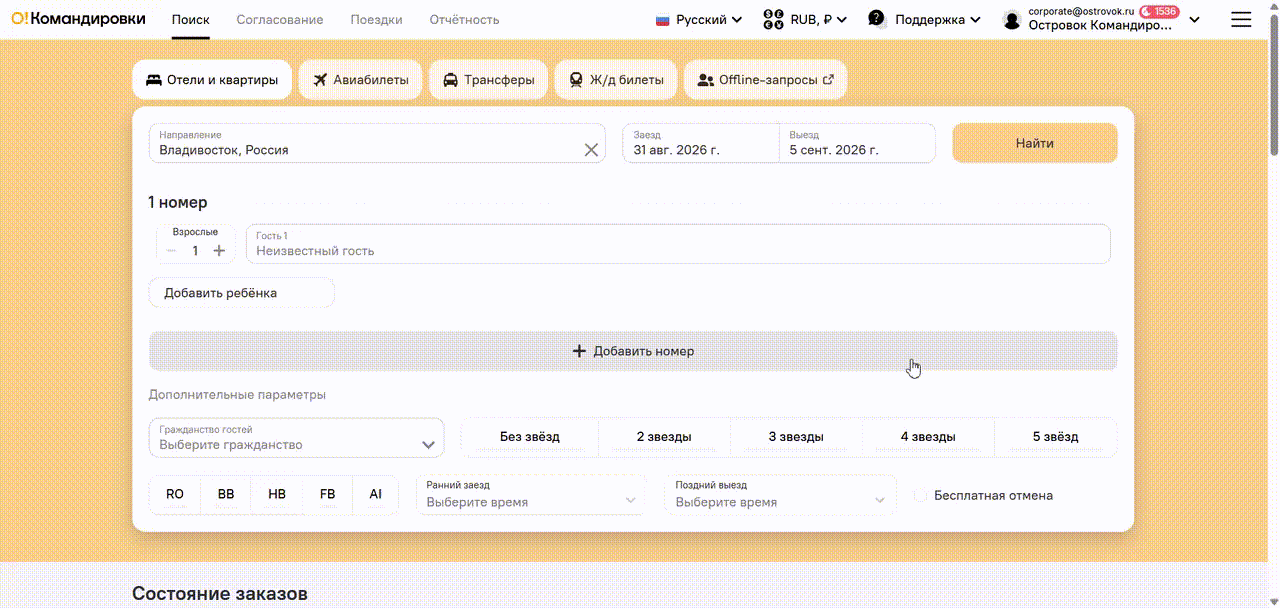Toggle the 2 звезды filter
This screenshot has width=1280, height=608.
[x=664, y=437]
